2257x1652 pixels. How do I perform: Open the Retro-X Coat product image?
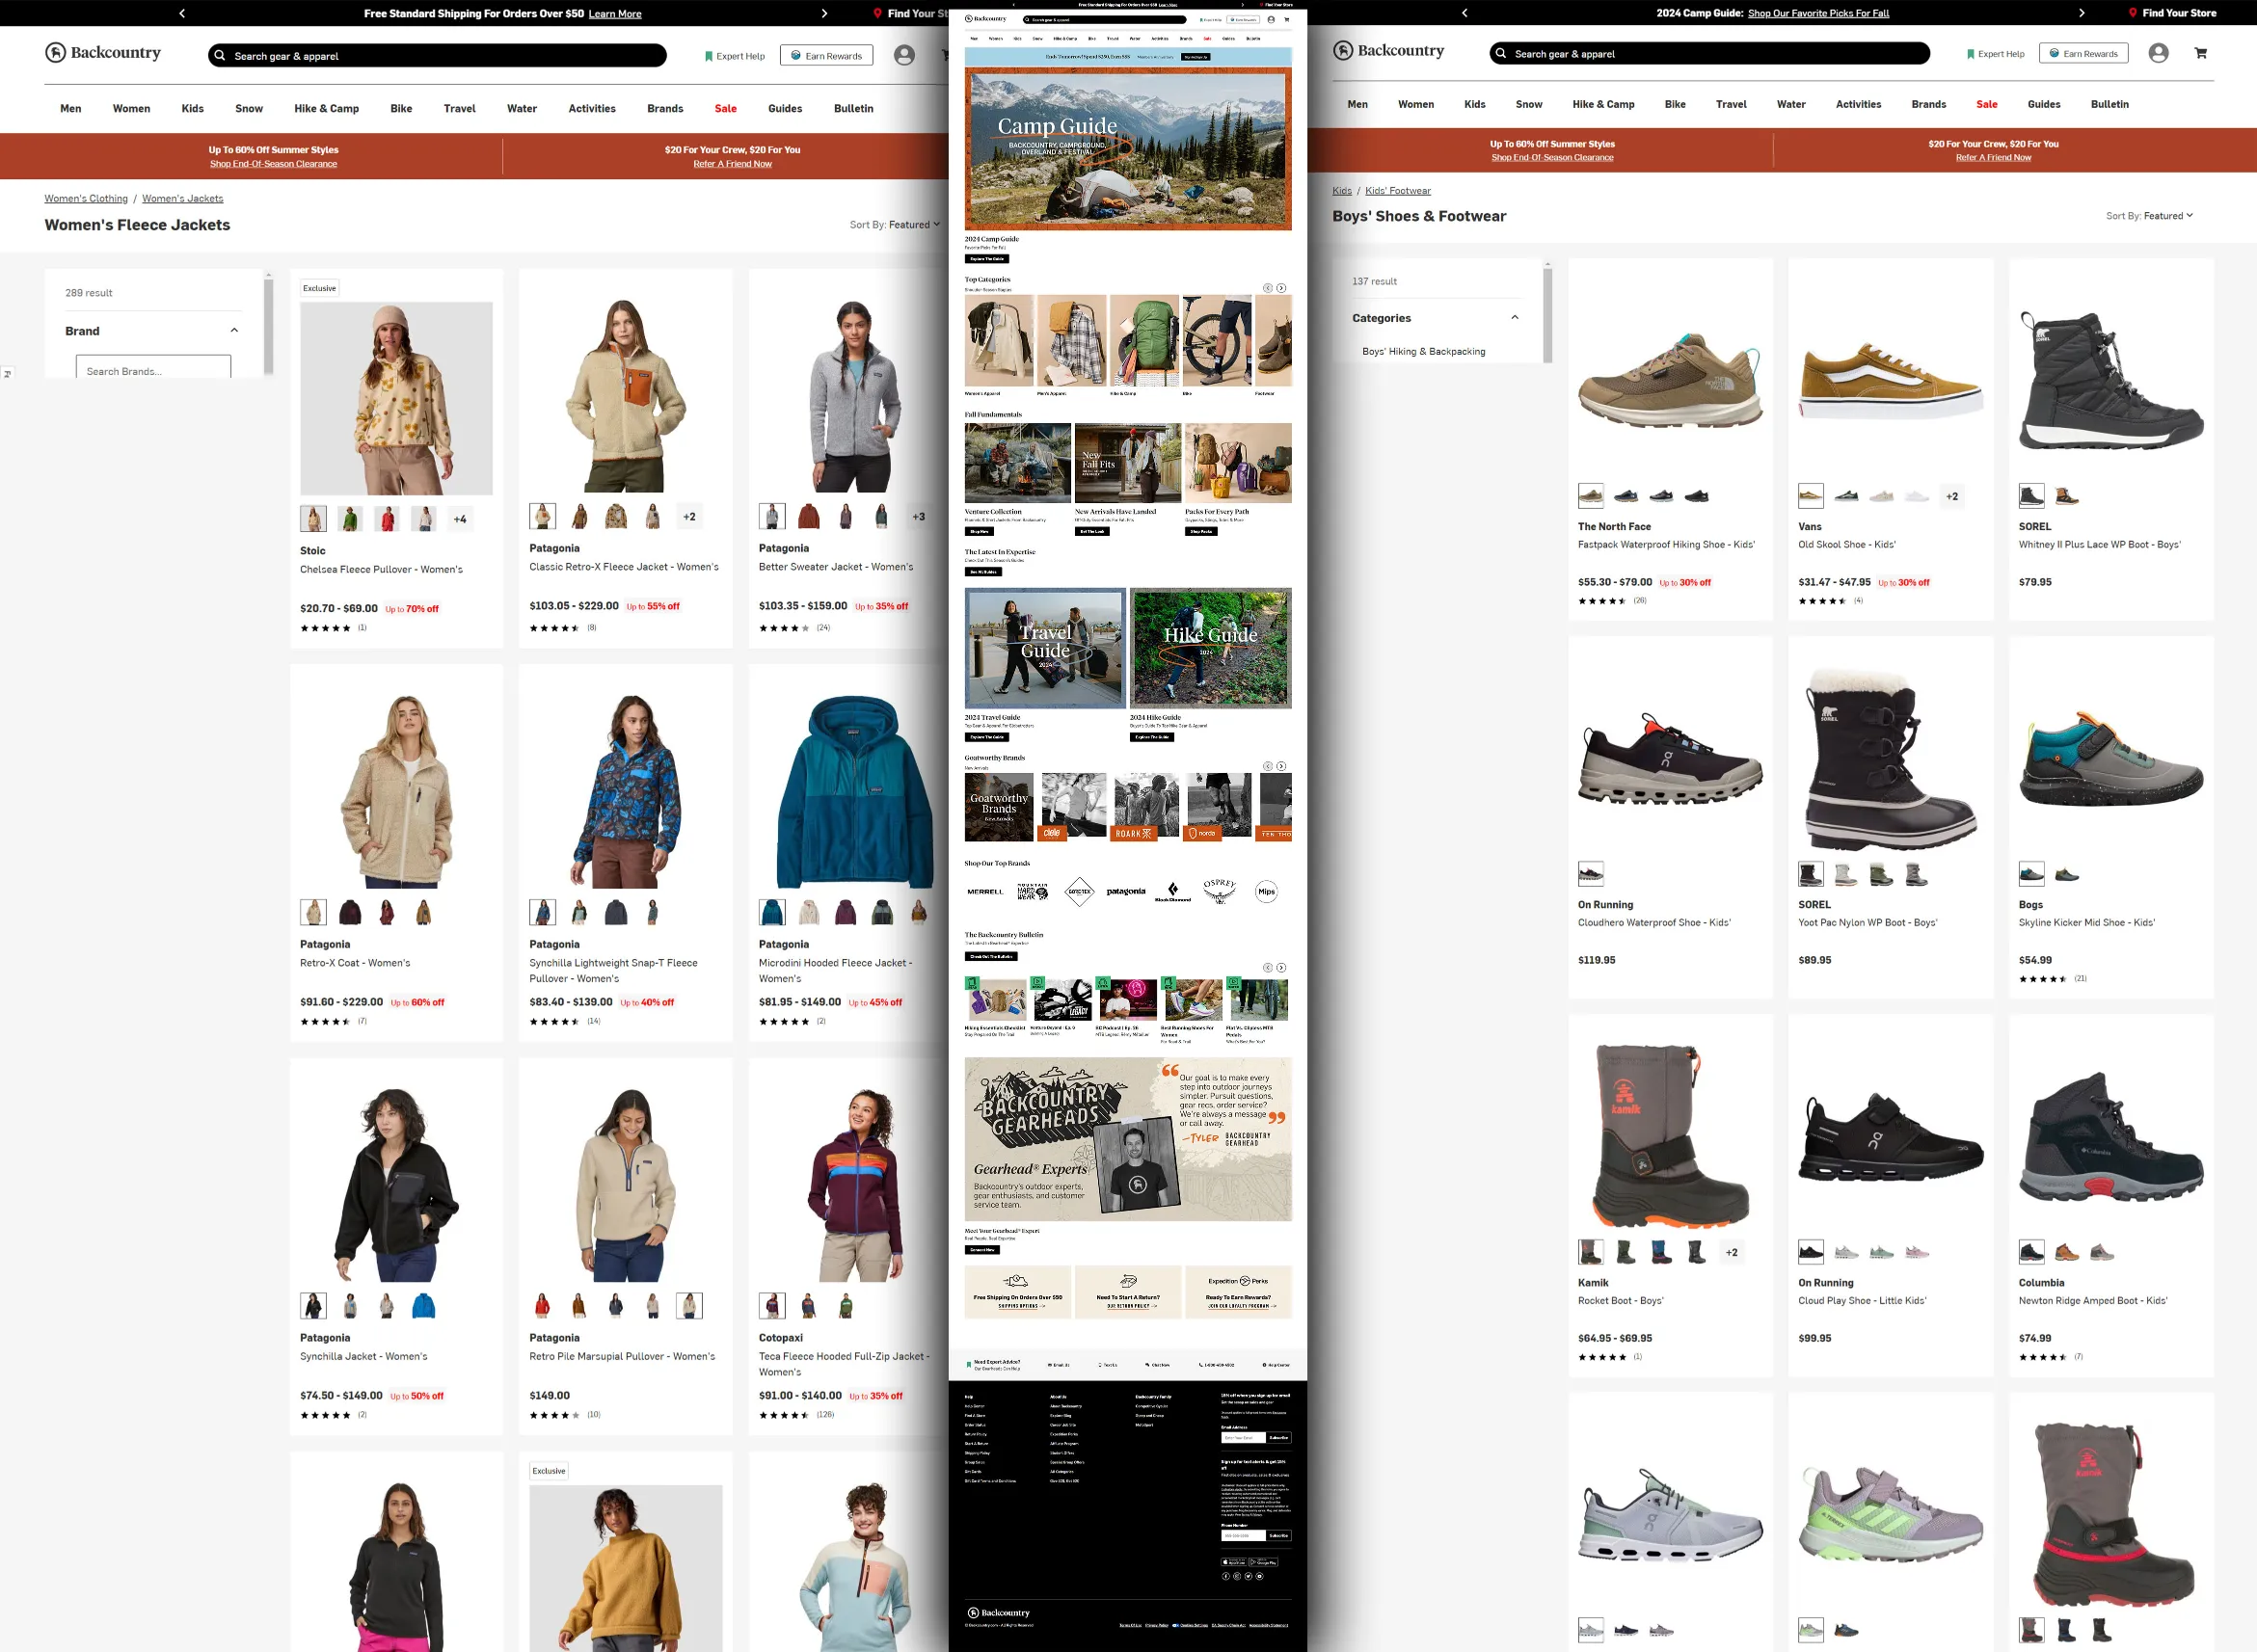pos(396,791)
